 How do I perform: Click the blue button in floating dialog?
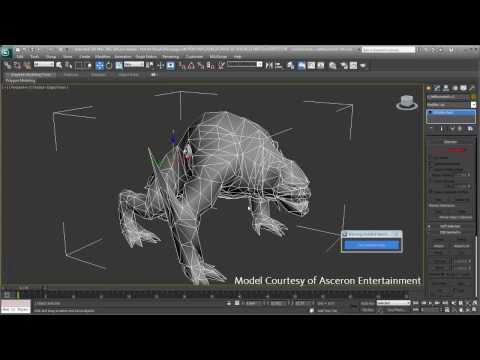pyautogui.click(x=371, y=245)
